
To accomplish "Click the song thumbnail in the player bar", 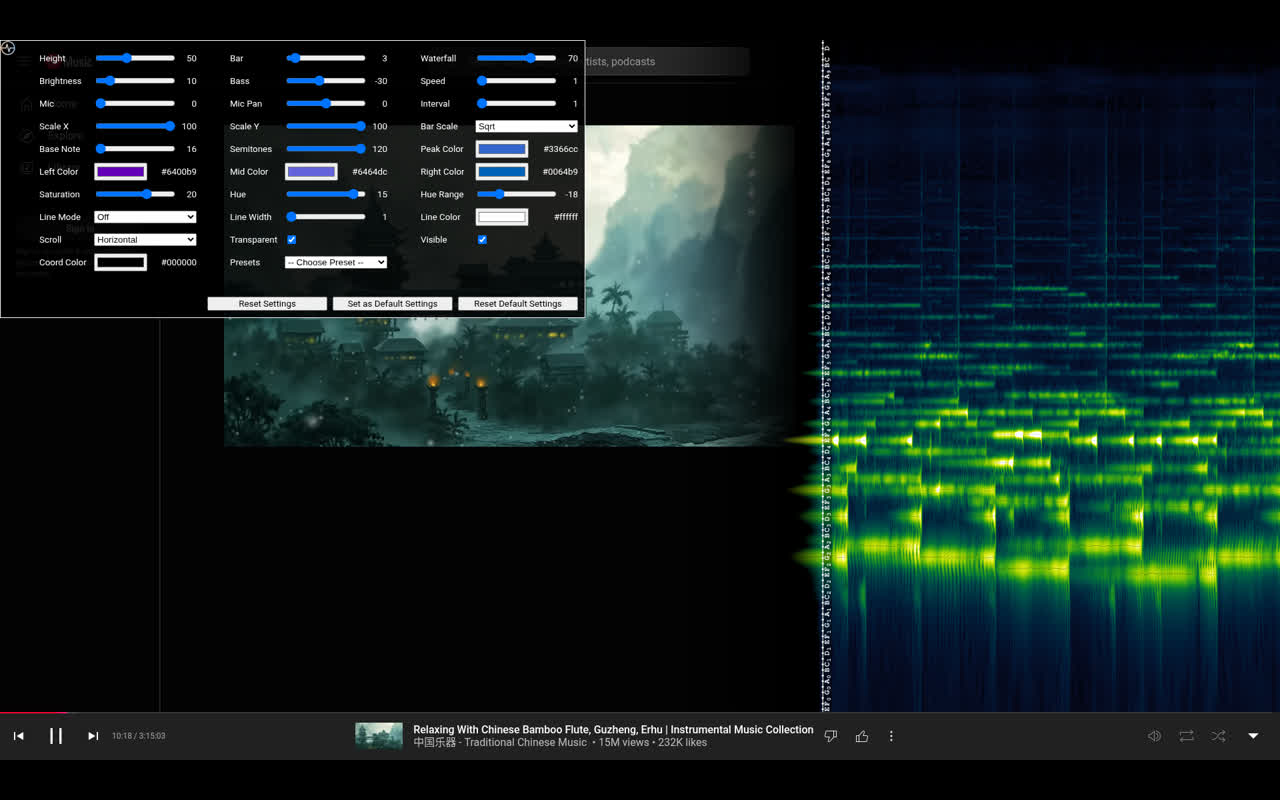I will coord(378,735).
